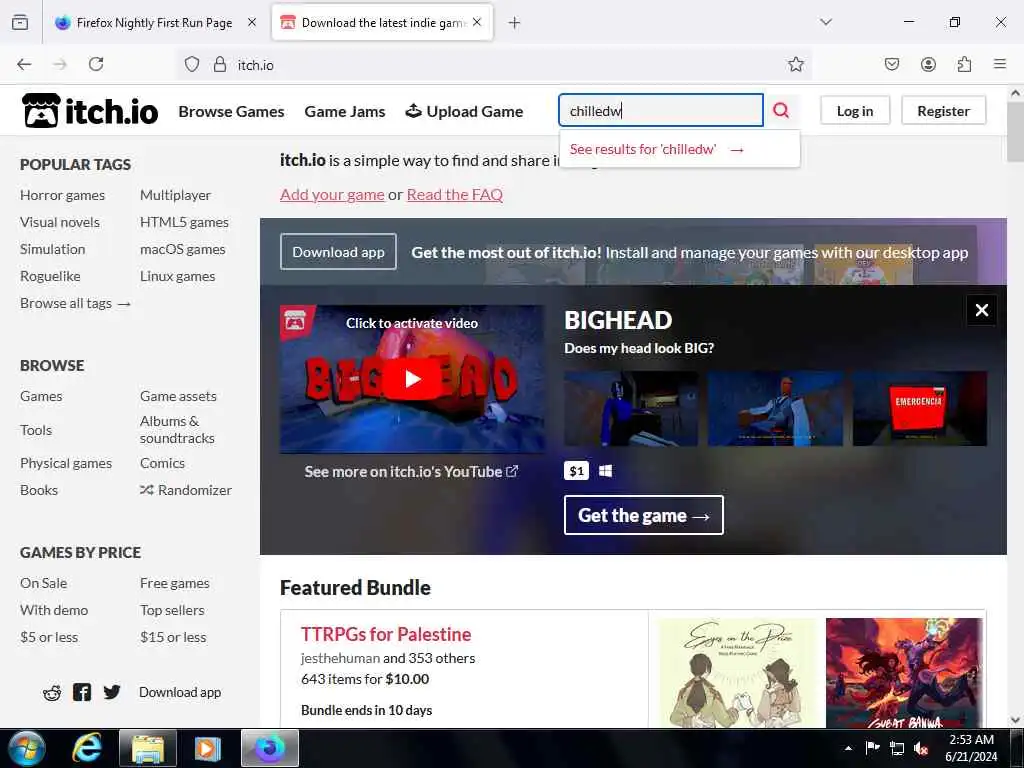The height and width of the screenshot is (768, 1024).
Task: Open HTML5 games tag
Action: point(184,222)
